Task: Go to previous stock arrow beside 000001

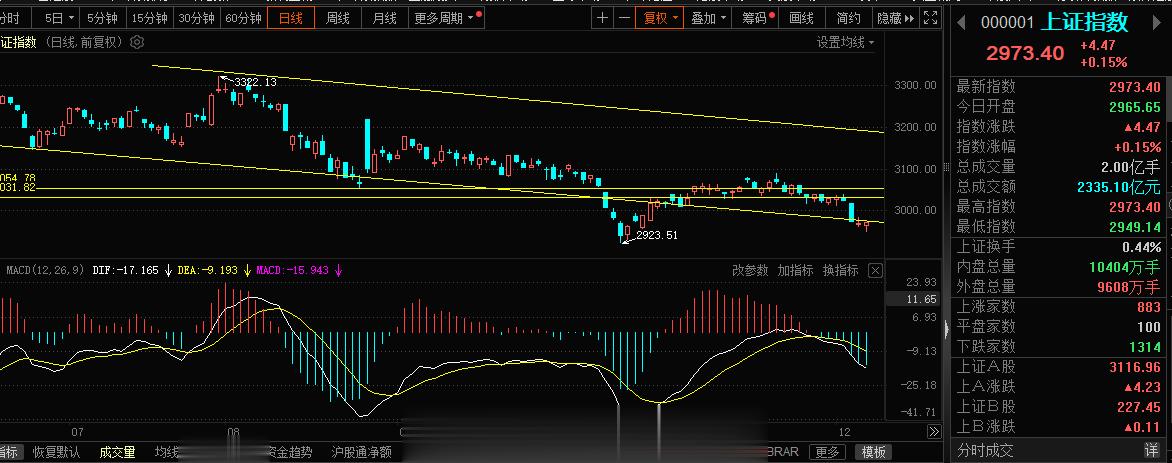Action: 963,23
